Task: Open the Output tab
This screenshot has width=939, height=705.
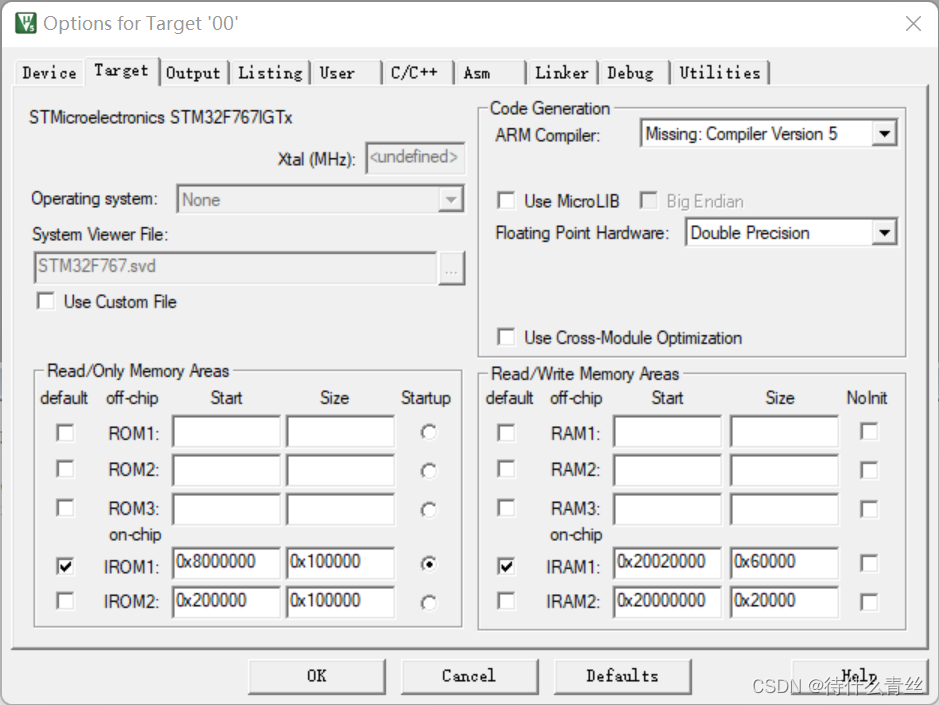Action: tap(193, 73)
